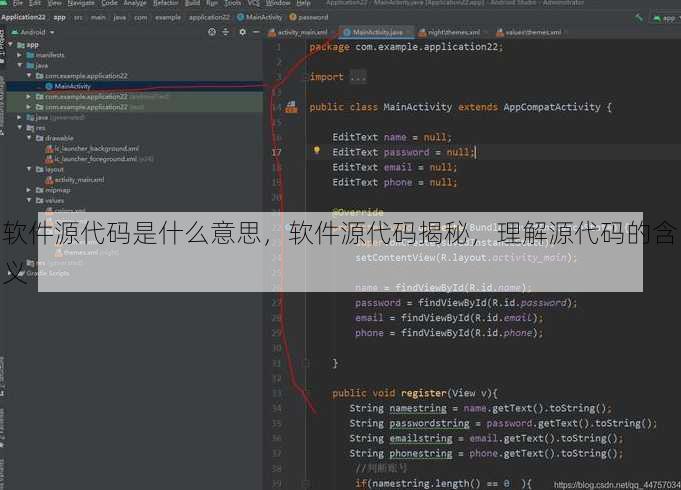The width and height of the screenshot is (681, 490).
Task: Click the ic_launcher_background.xml file icon
Action: click(50, 149)
